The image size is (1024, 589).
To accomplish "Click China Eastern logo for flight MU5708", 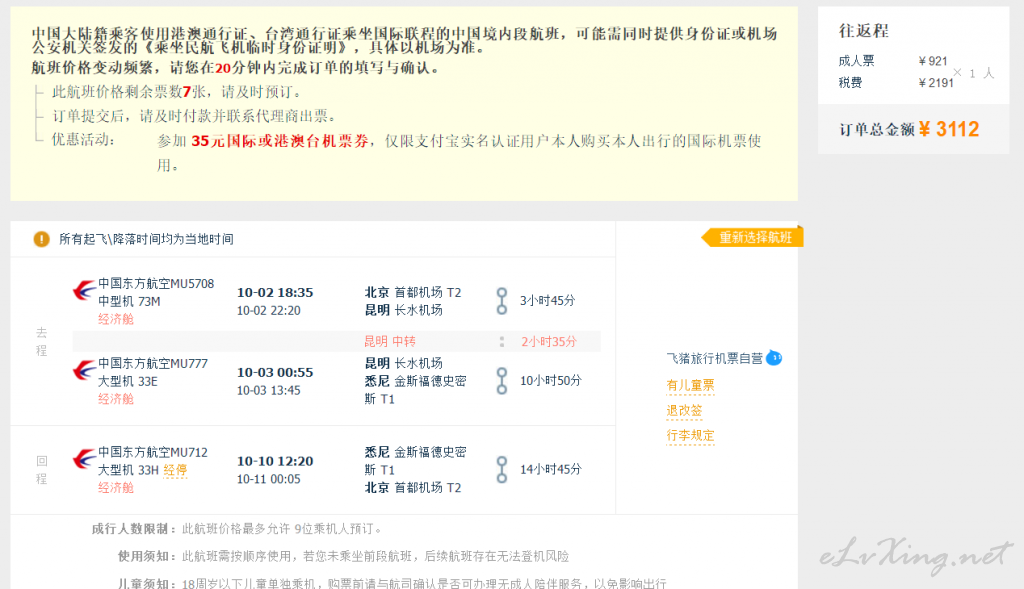I will coord(84,289).
